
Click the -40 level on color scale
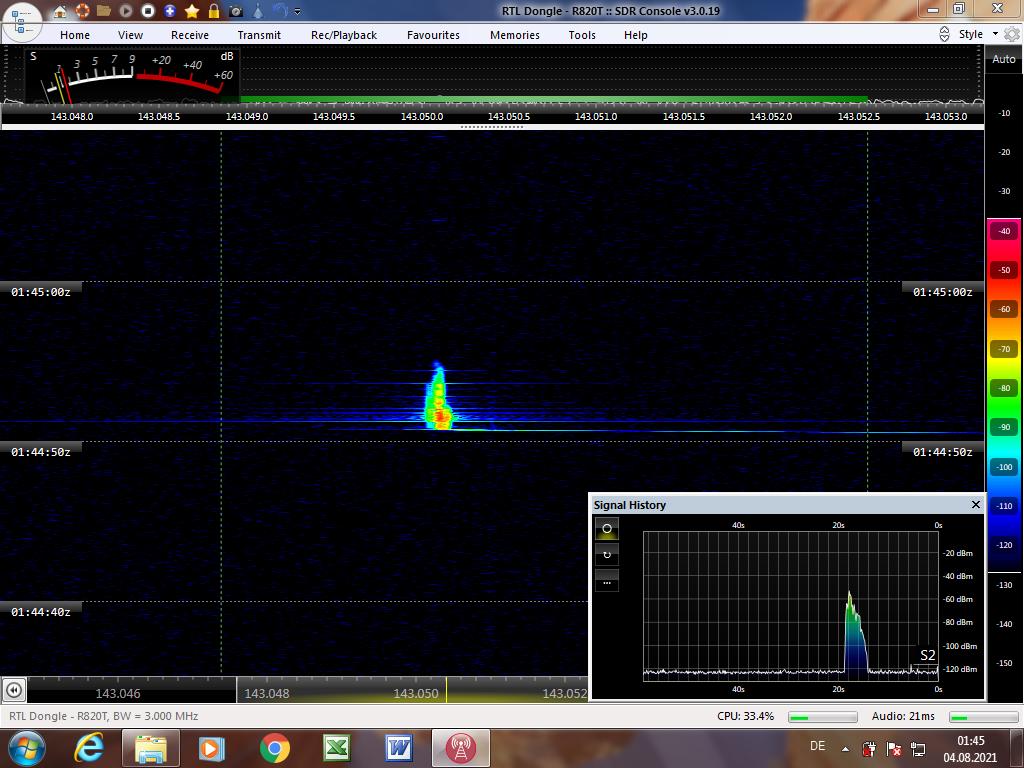(x=1004, y=231)
